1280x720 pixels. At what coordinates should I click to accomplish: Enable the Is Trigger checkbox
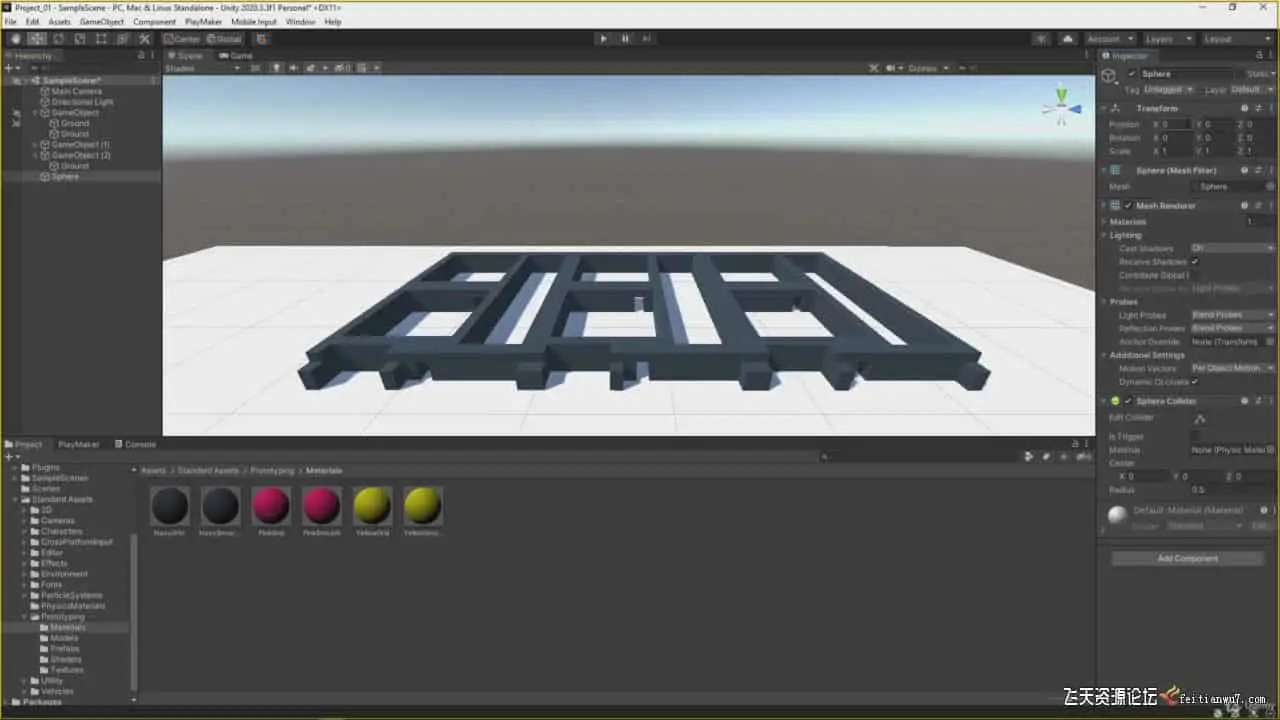click(x=1195, y=437)
